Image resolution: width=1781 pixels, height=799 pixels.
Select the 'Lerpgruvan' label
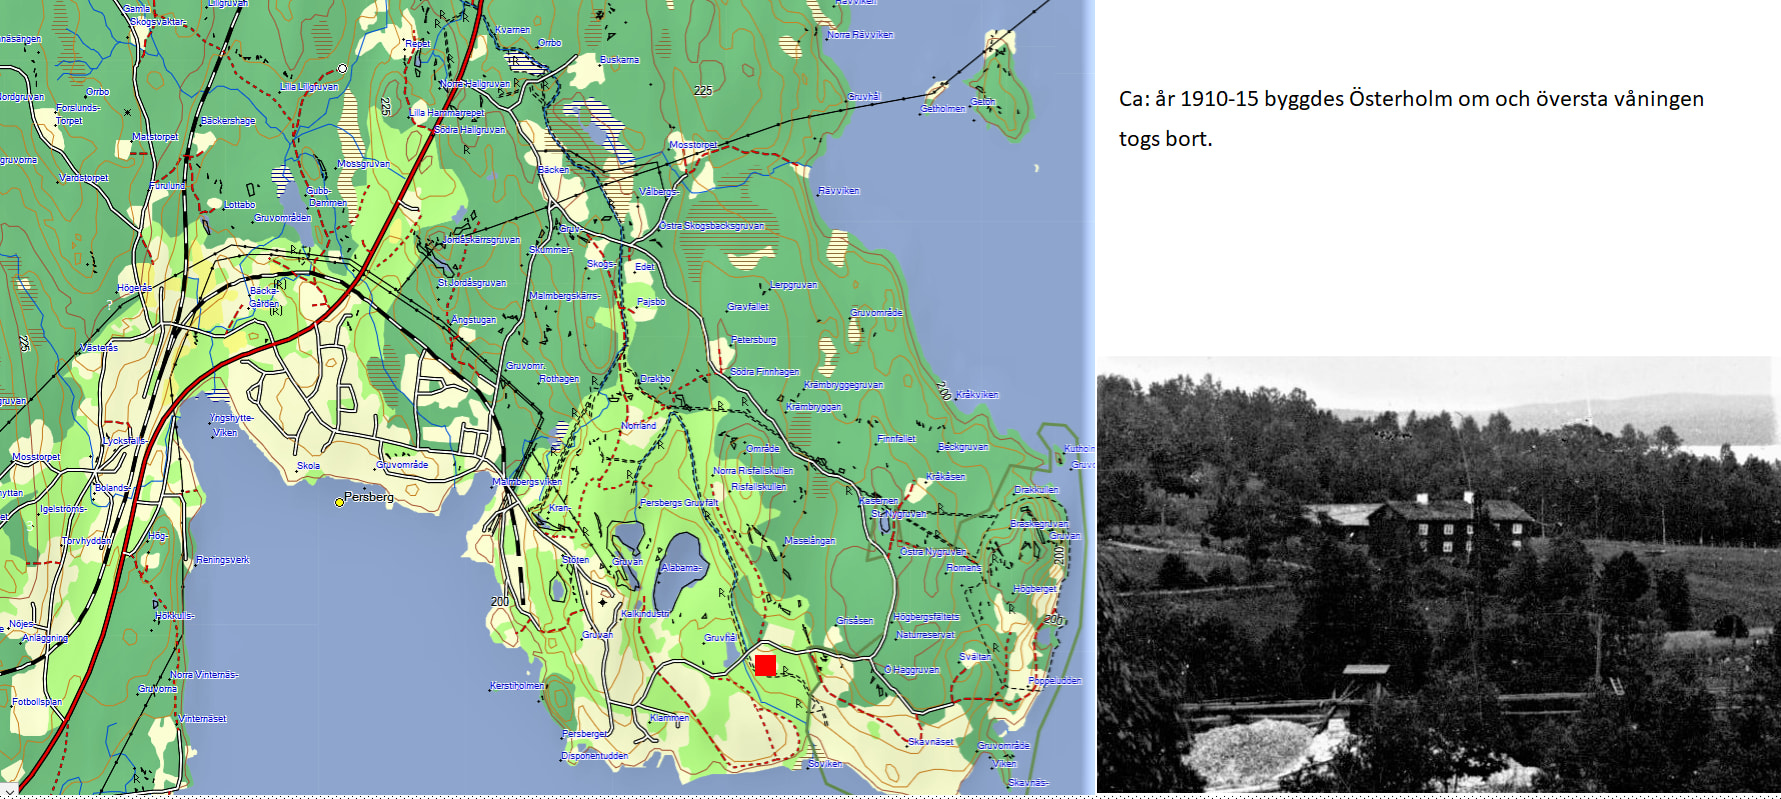(793, 285)
